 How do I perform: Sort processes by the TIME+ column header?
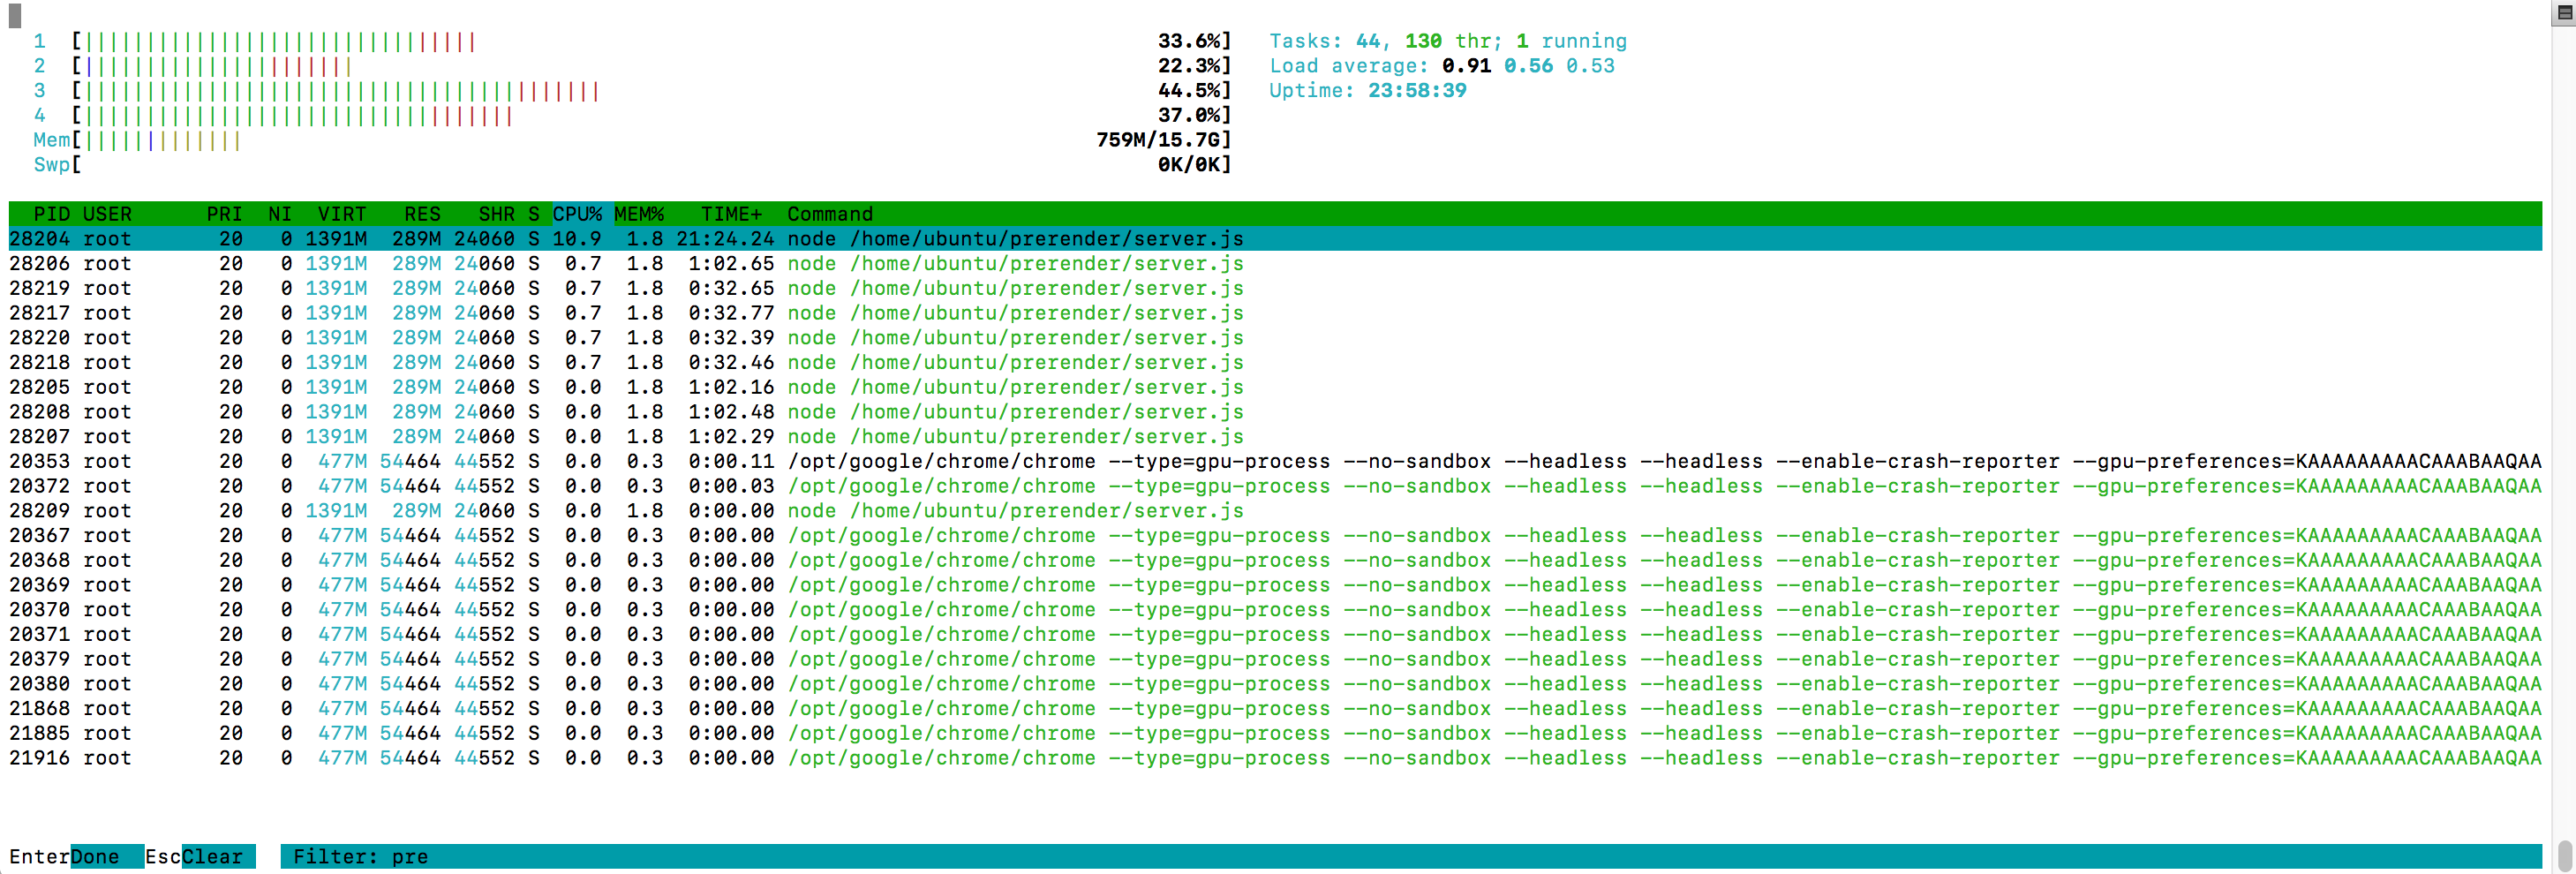click(729, 214)
